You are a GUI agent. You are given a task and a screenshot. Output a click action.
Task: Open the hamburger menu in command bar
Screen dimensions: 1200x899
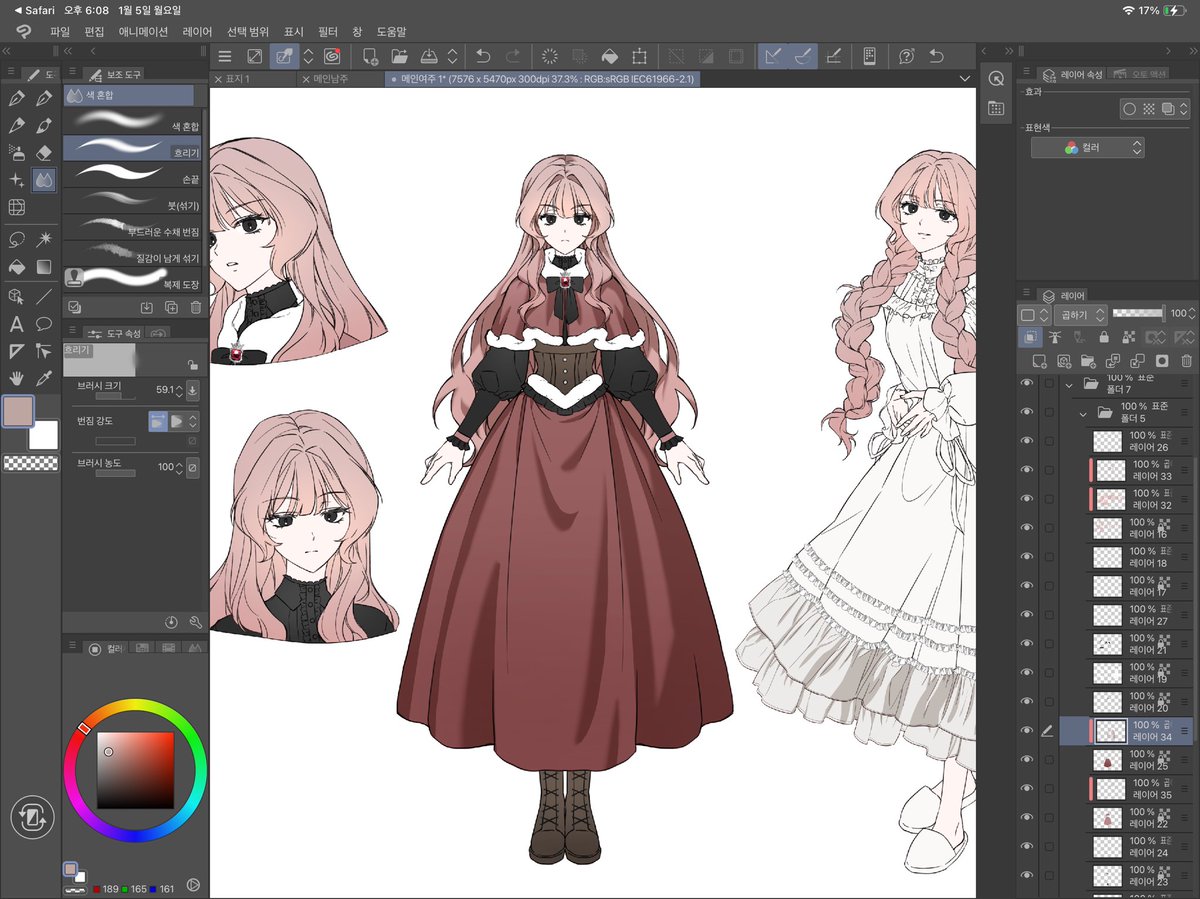click(225, 56)
